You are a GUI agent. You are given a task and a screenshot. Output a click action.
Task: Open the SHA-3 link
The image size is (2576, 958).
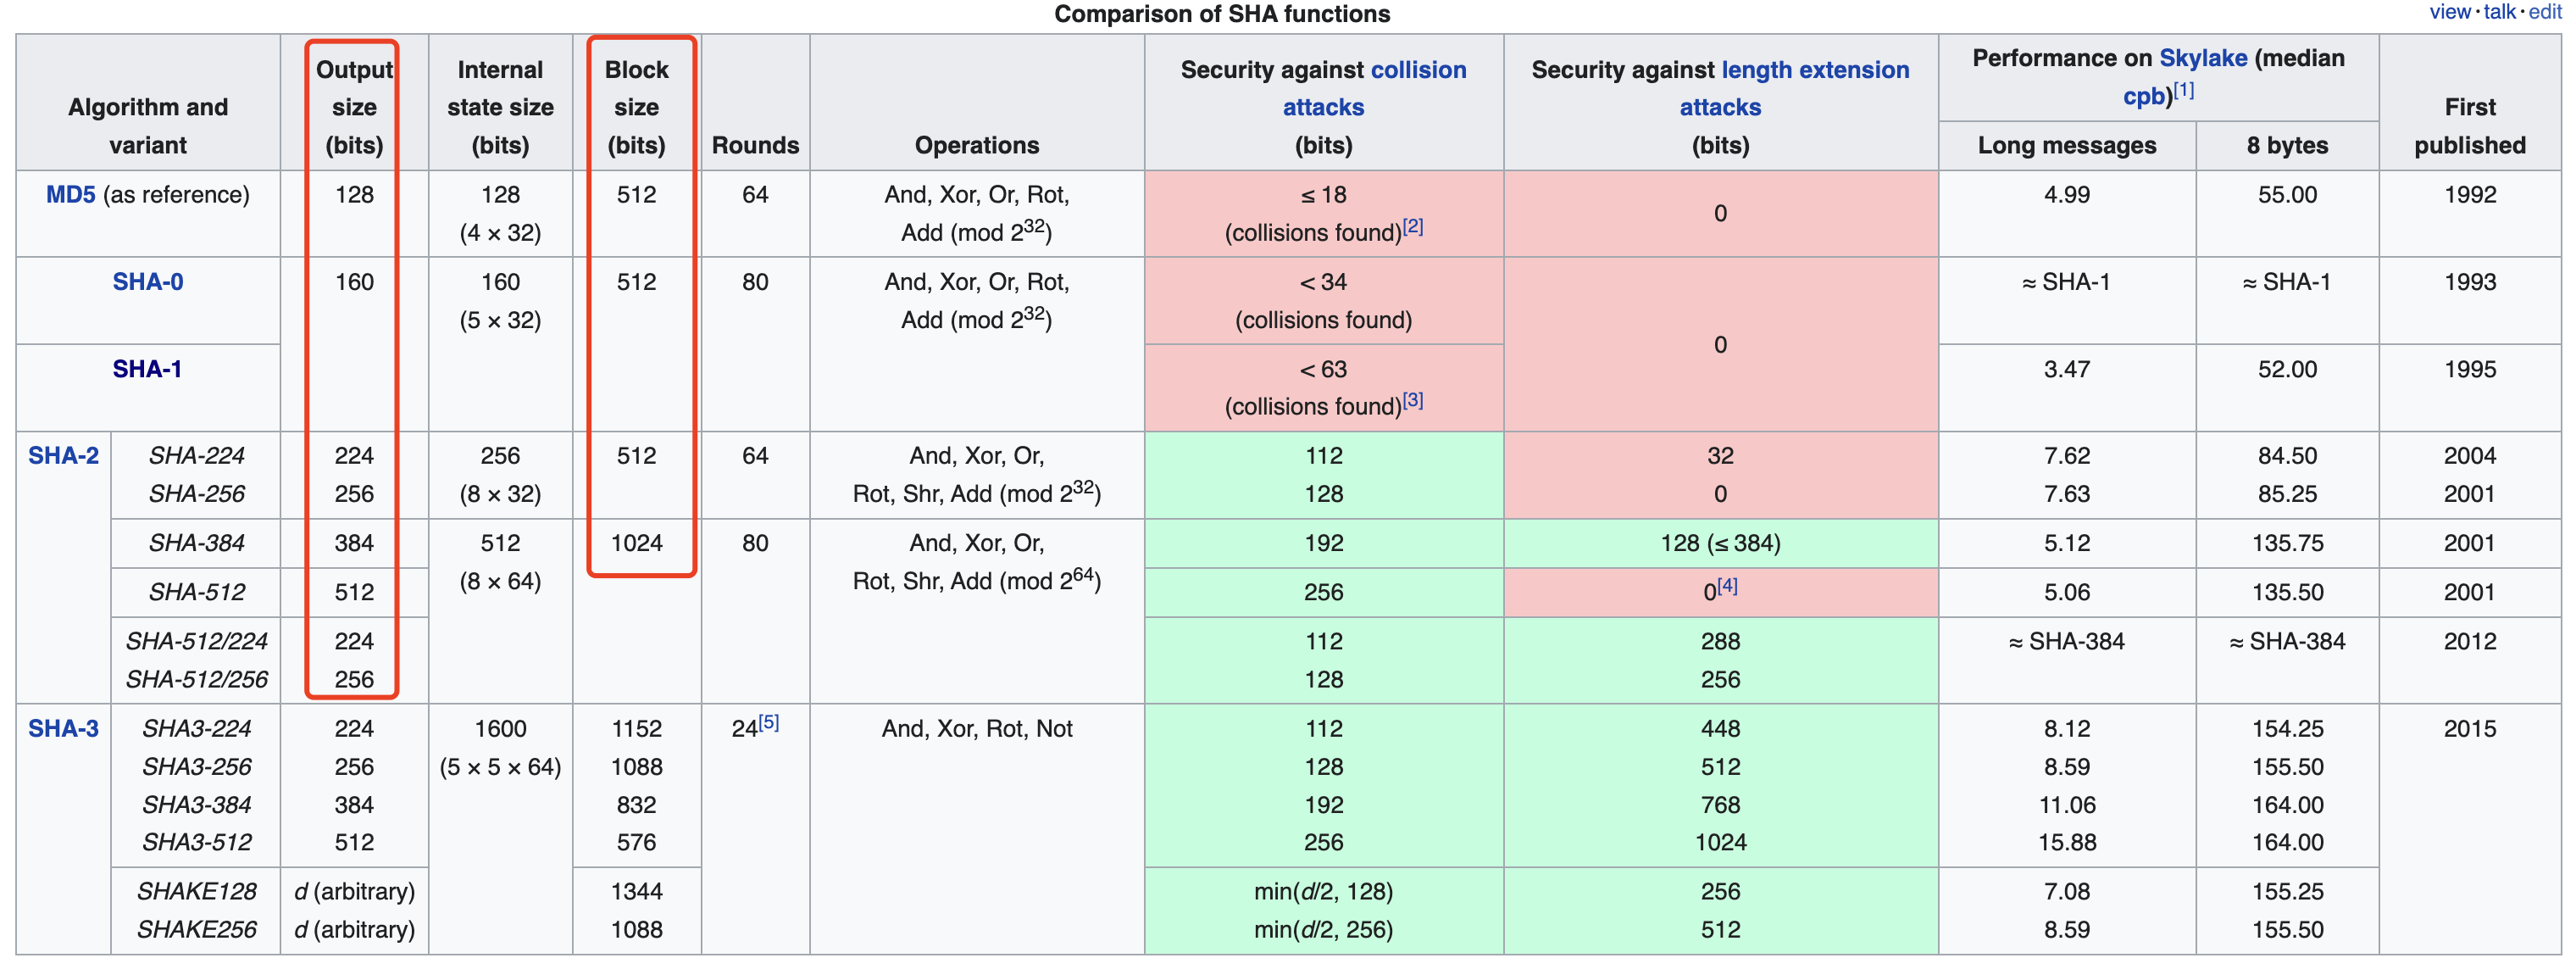click(x=63, y=728)
